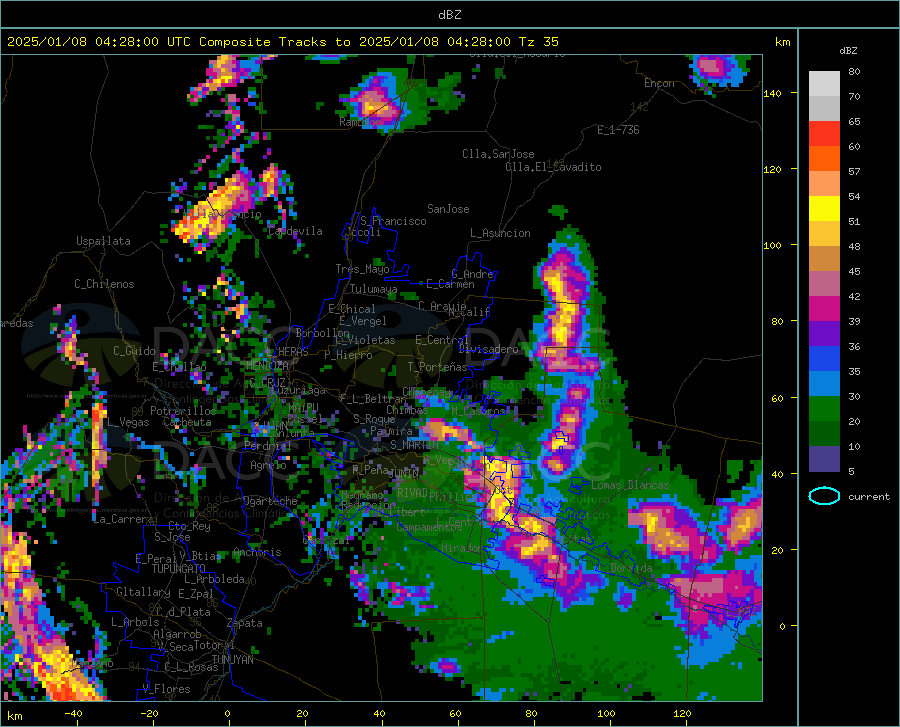This screenshot has height=727, width=900.
Task: Click the cyan 'current' ellipse legend icon
Action: 824,496
